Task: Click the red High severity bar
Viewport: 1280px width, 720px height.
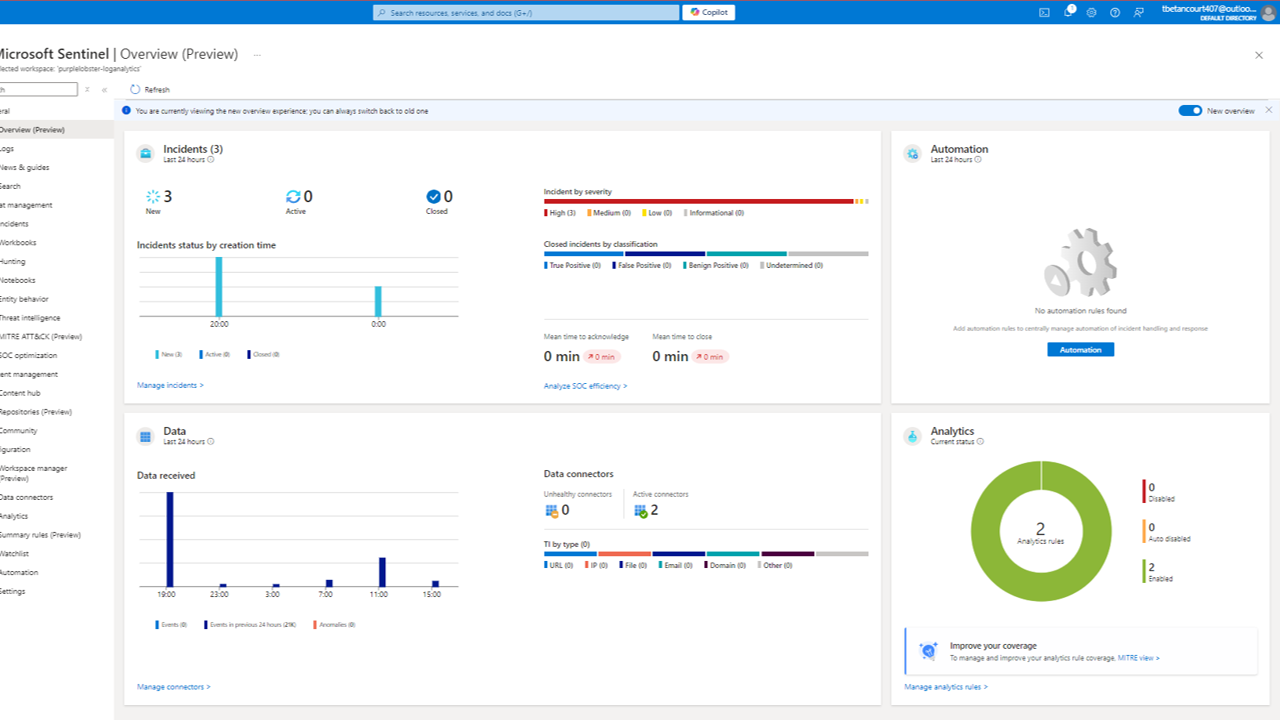Action: (x=699, y=201)
